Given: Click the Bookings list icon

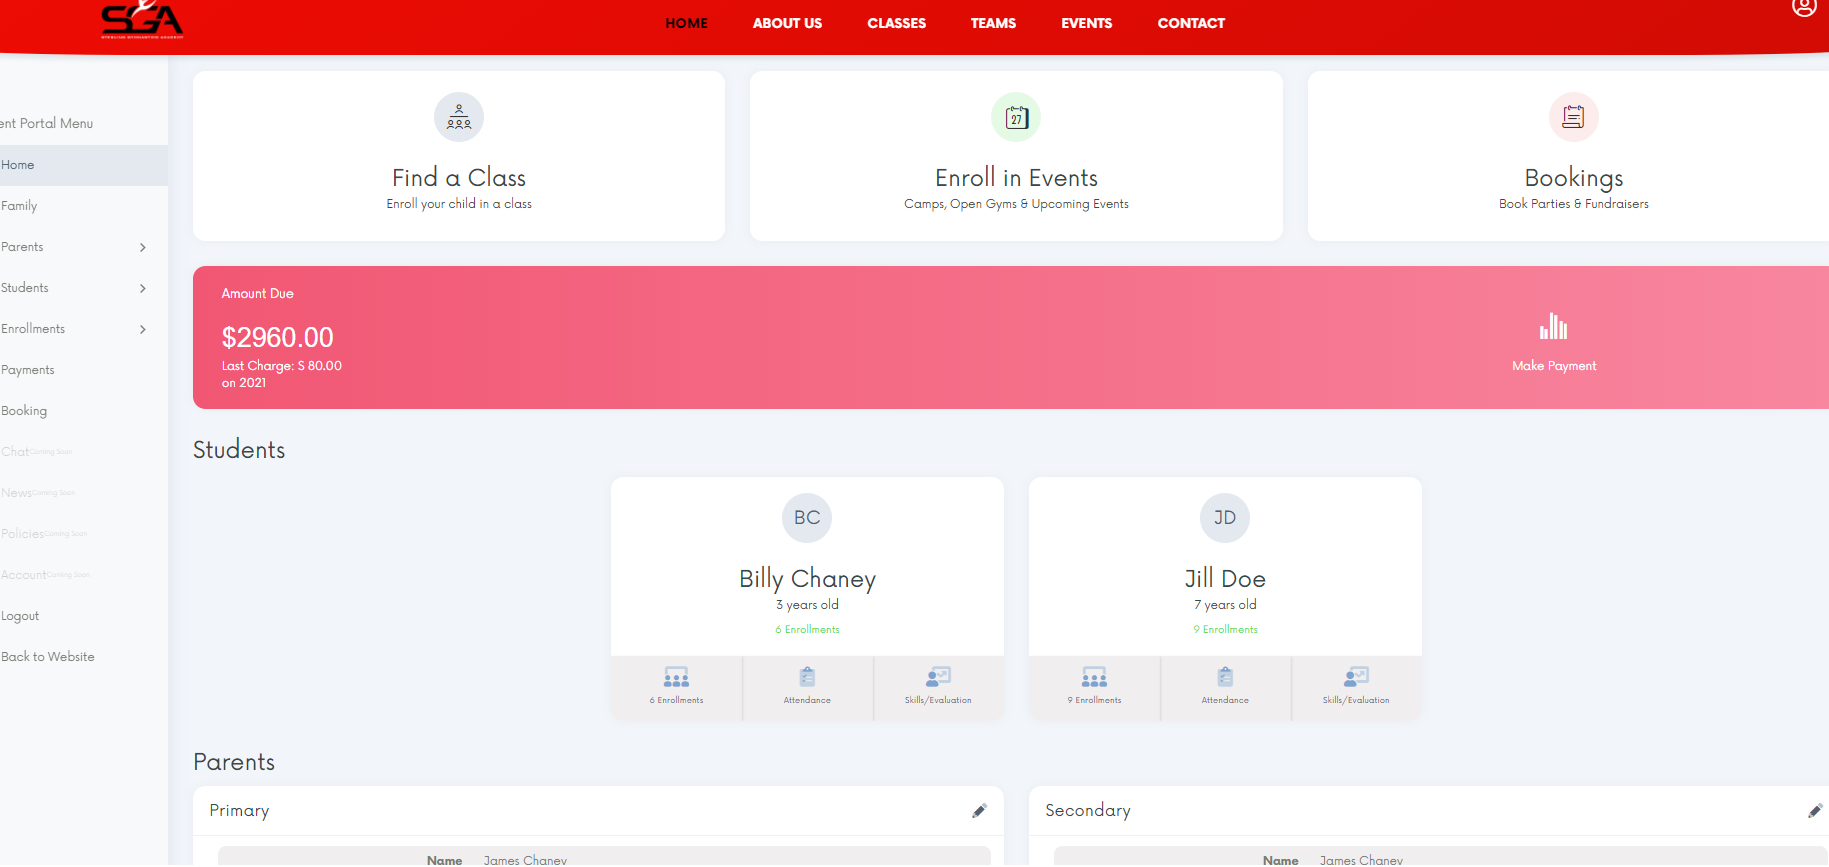Looking at the screenshot, I should click(x=1573, y=117).
